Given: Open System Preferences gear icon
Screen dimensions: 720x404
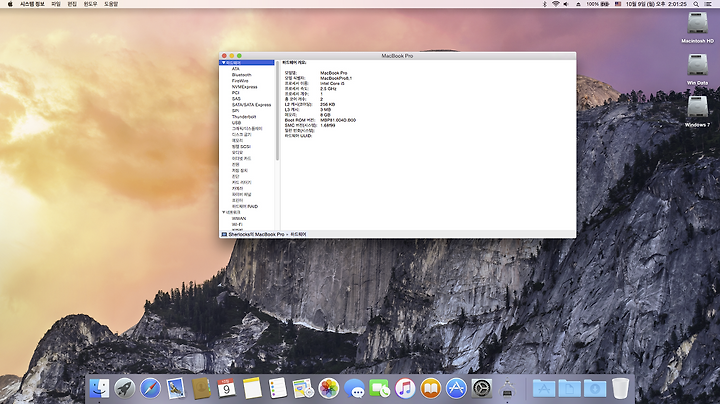Looking at the screenshot, I should click(482, 388).
